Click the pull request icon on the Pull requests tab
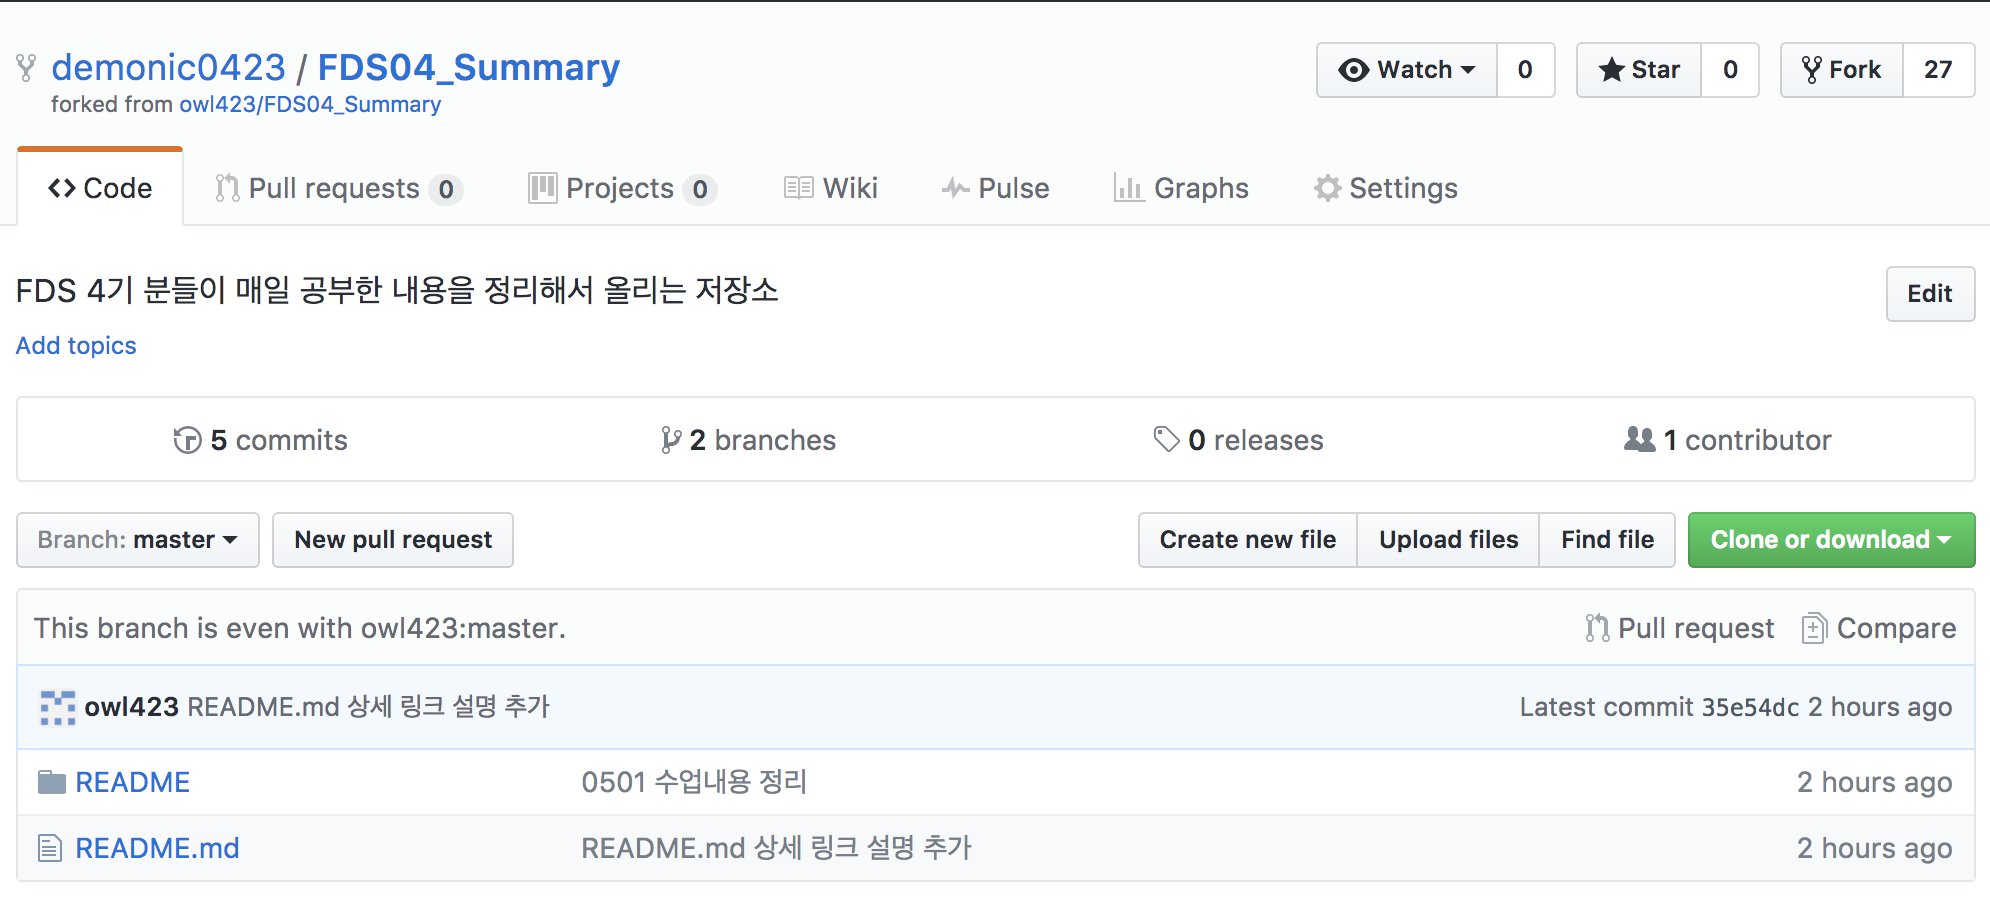Viewport: 1990px width, 900px height. [227, 188]
